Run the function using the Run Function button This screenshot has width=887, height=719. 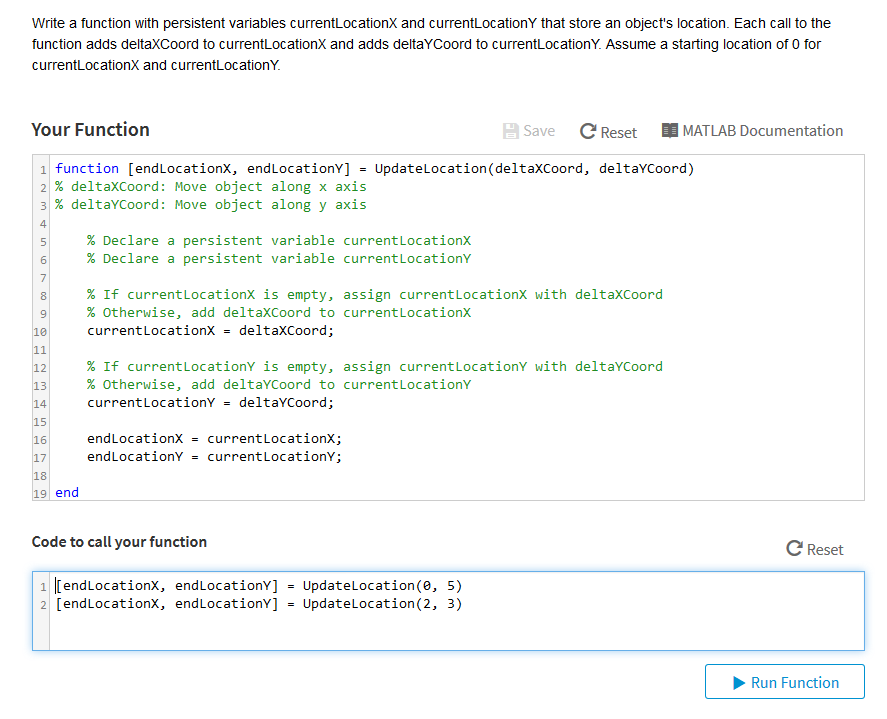(x=785, y=681)
